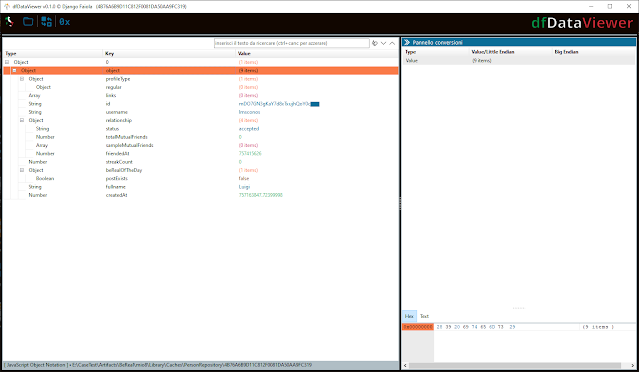Viewport: 639px width, 372px height.
Task: Click Value/Little Endian column header
Action: (511, 52)
